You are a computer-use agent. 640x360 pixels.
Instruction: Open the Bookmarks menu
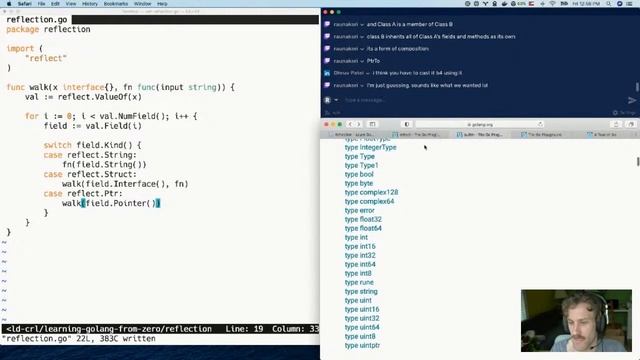(x=116, y=4)
